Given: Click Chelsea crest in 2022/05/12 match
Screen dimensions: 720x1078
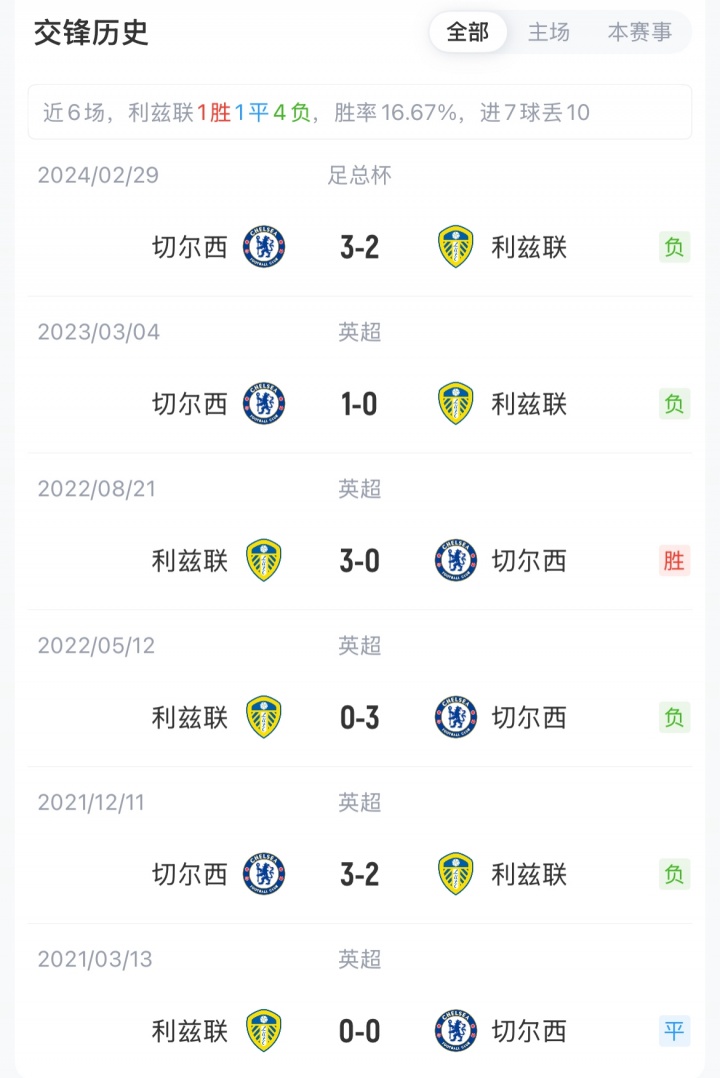Looking at the screenshot, I should tap(456, 717).
